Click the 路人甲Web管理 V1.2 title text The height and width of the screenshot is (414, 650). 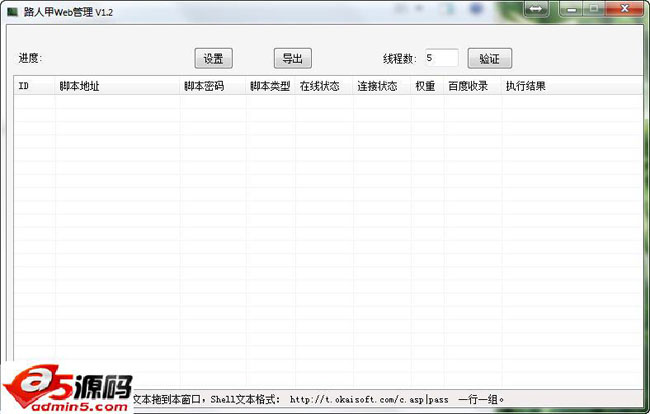point(68,12)
